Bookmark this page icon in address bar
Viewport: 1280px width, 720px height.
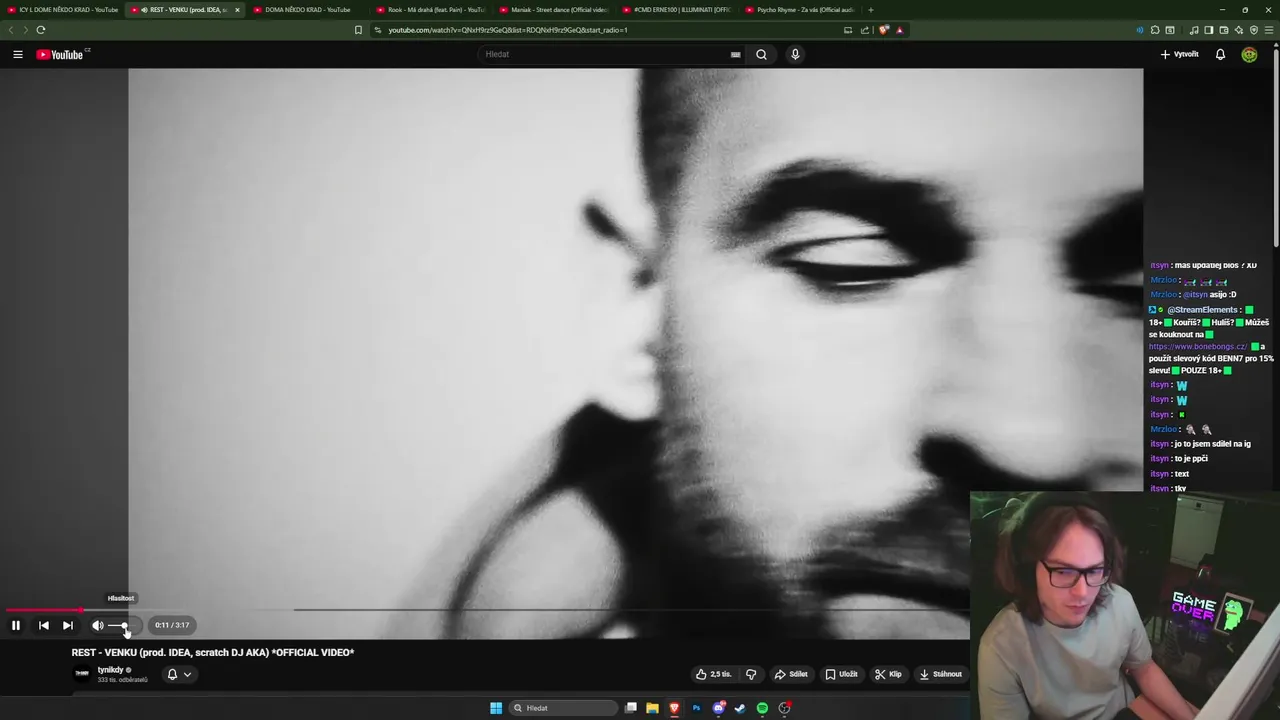pyautogui.click(x=358, y=30)
